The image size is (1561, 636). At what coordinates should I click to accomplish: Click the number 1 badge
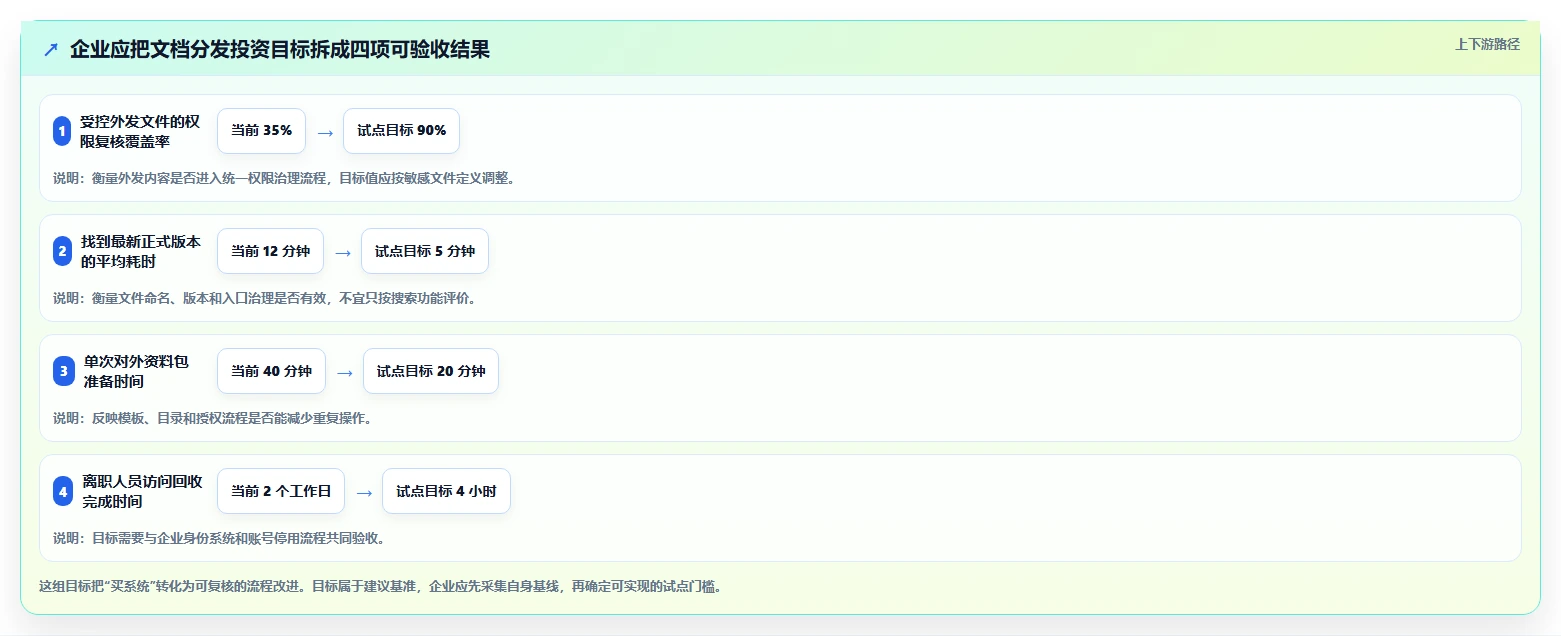click(62, 131)
